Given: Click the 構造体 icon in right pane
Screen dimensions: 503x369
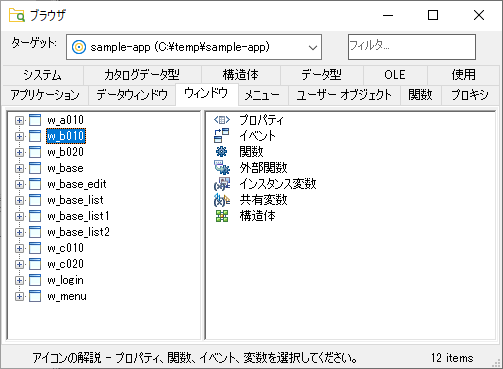Looking at the screenshot, I should coord(222,216).
